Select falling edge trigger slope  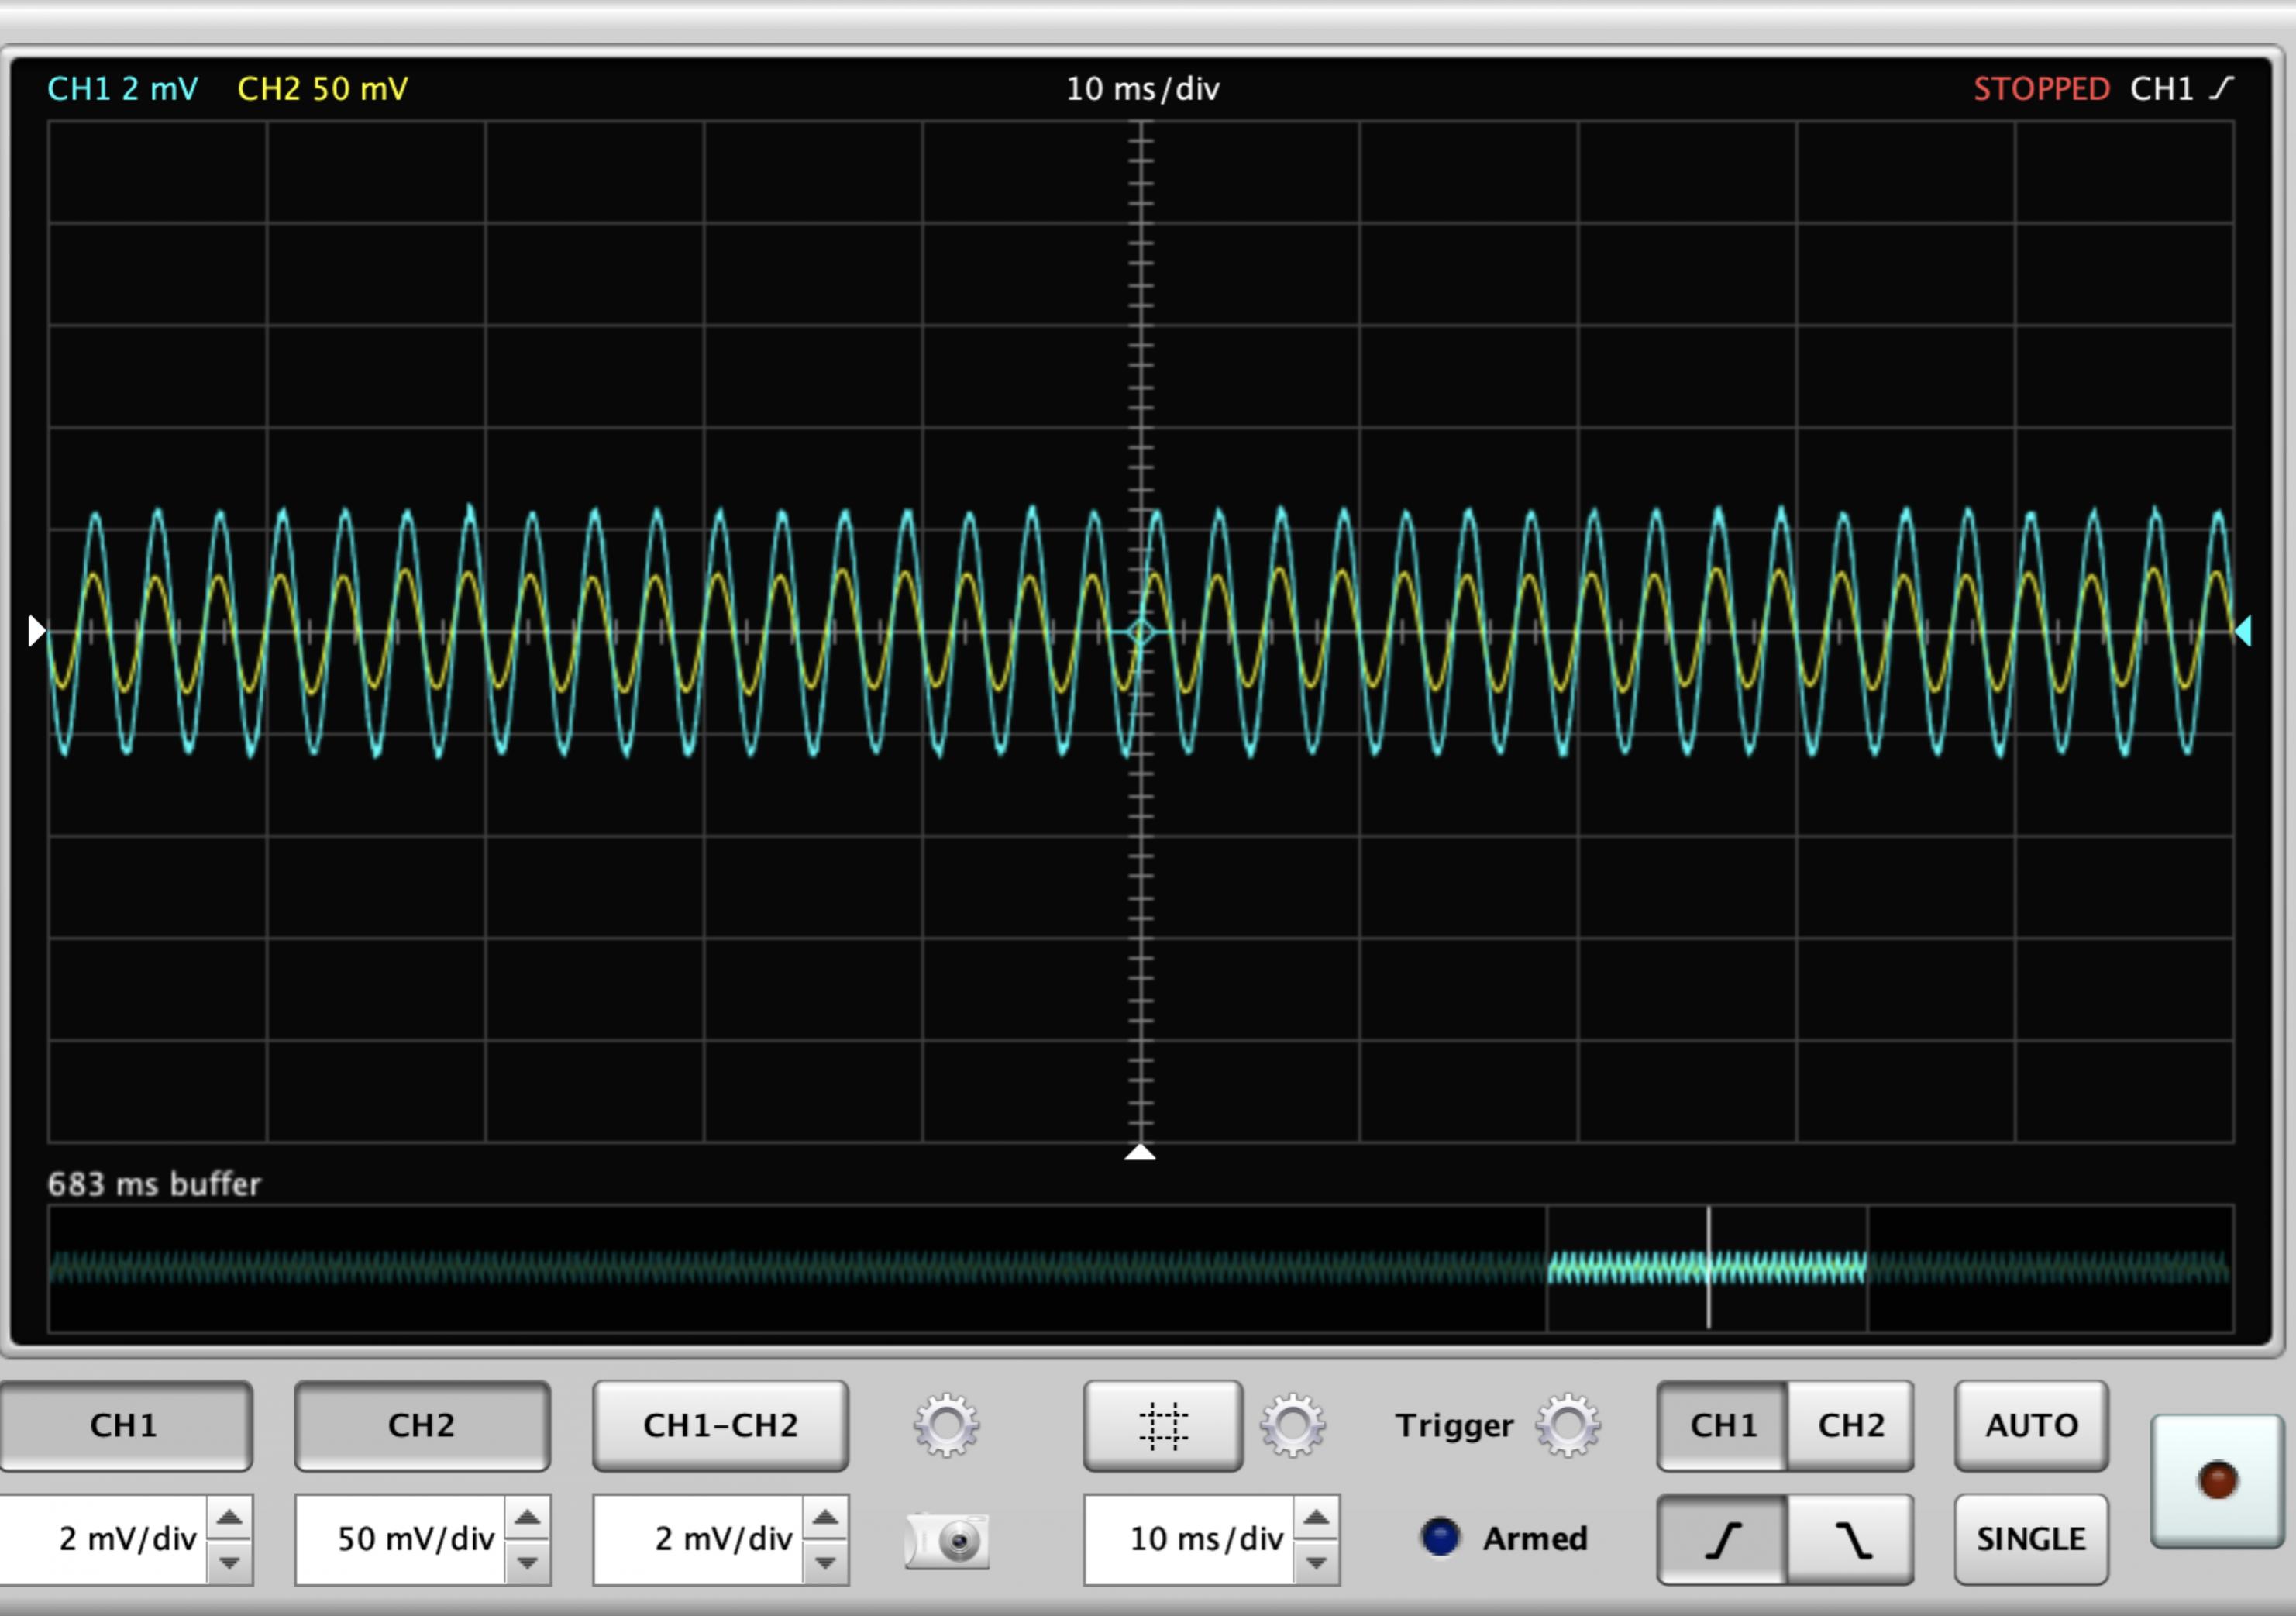point(1850,1539)
